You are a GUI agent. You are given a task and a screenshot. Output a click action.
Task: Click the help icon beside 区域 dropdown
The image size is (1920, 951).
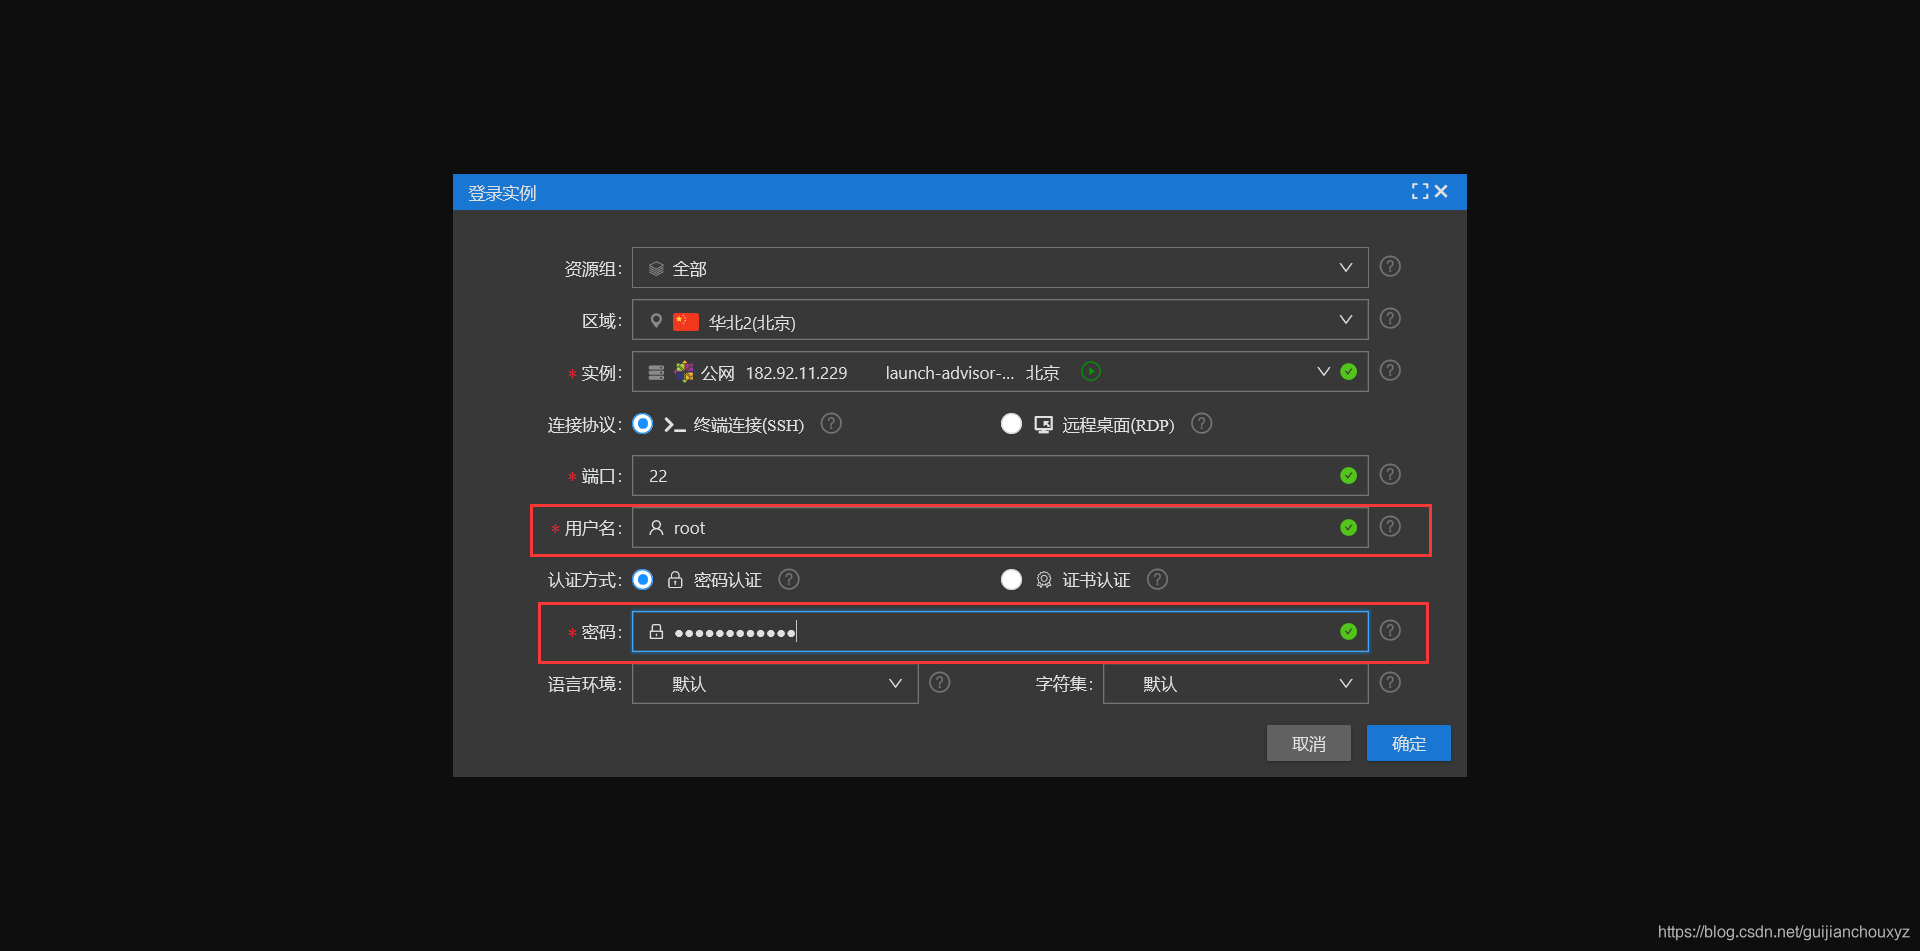tap(1390, 318)
